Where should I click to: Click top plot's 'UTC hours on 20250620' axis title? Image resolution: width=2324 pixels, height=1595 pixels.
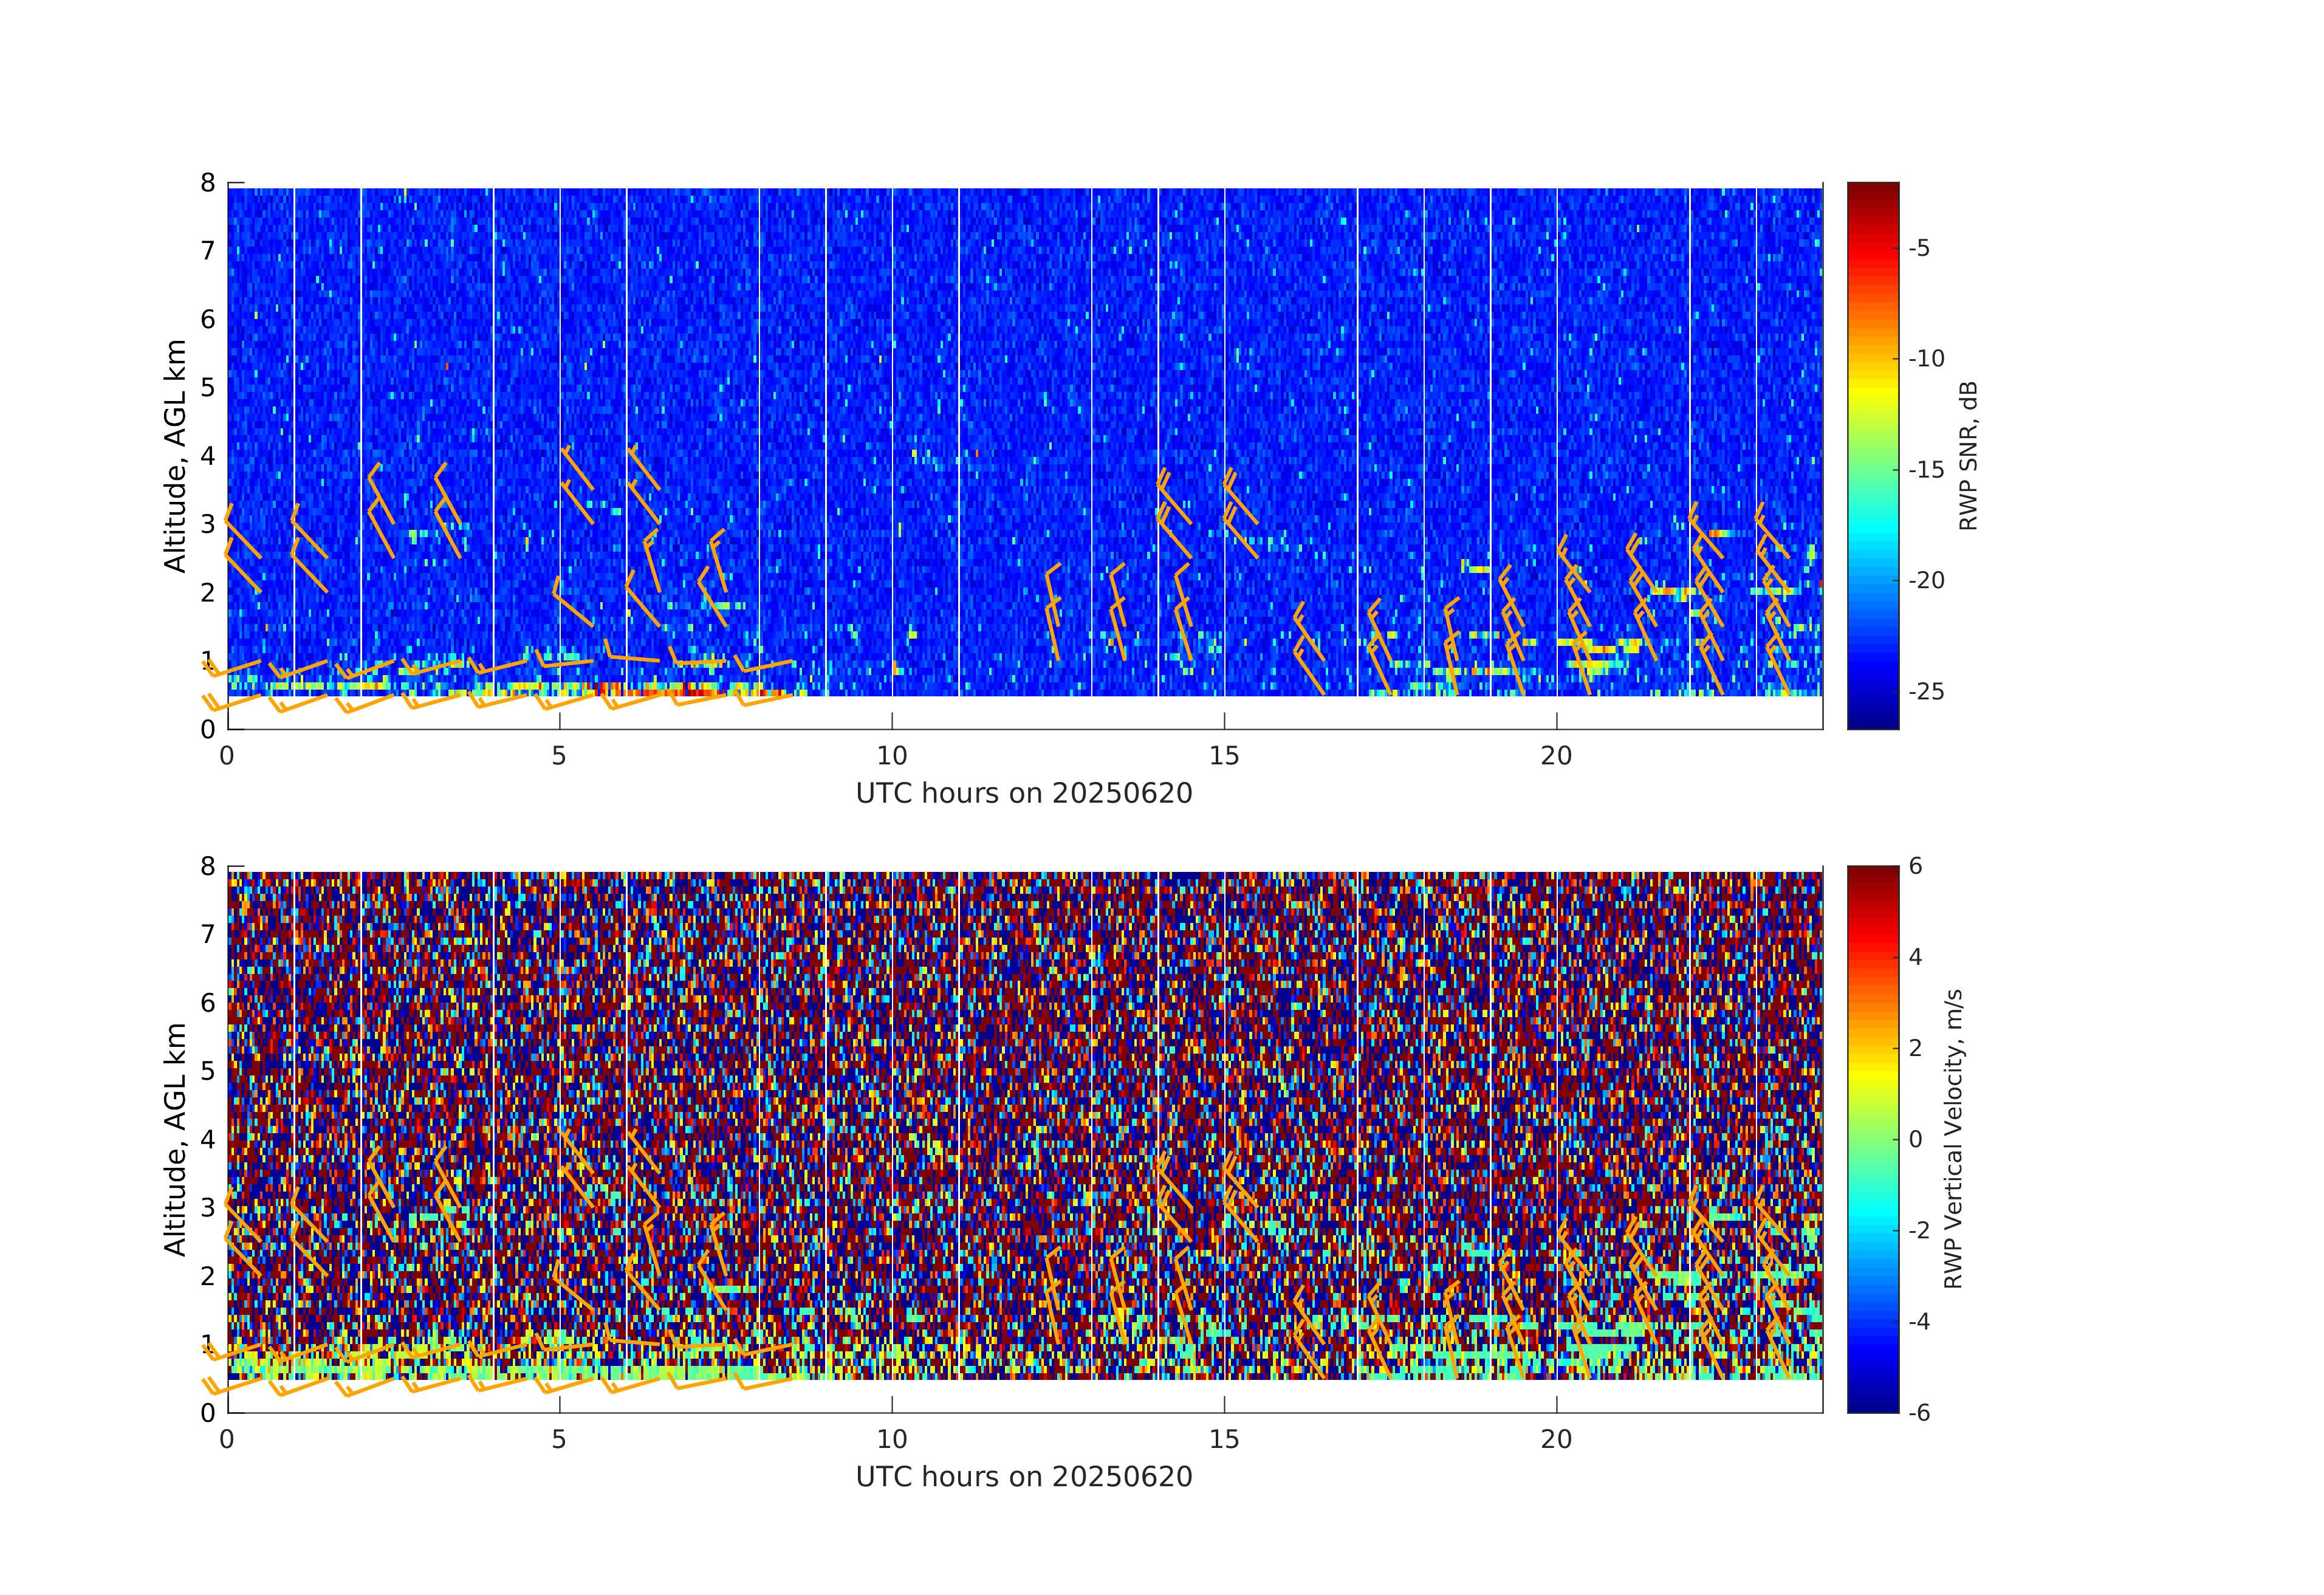(x=1024, y=793)
